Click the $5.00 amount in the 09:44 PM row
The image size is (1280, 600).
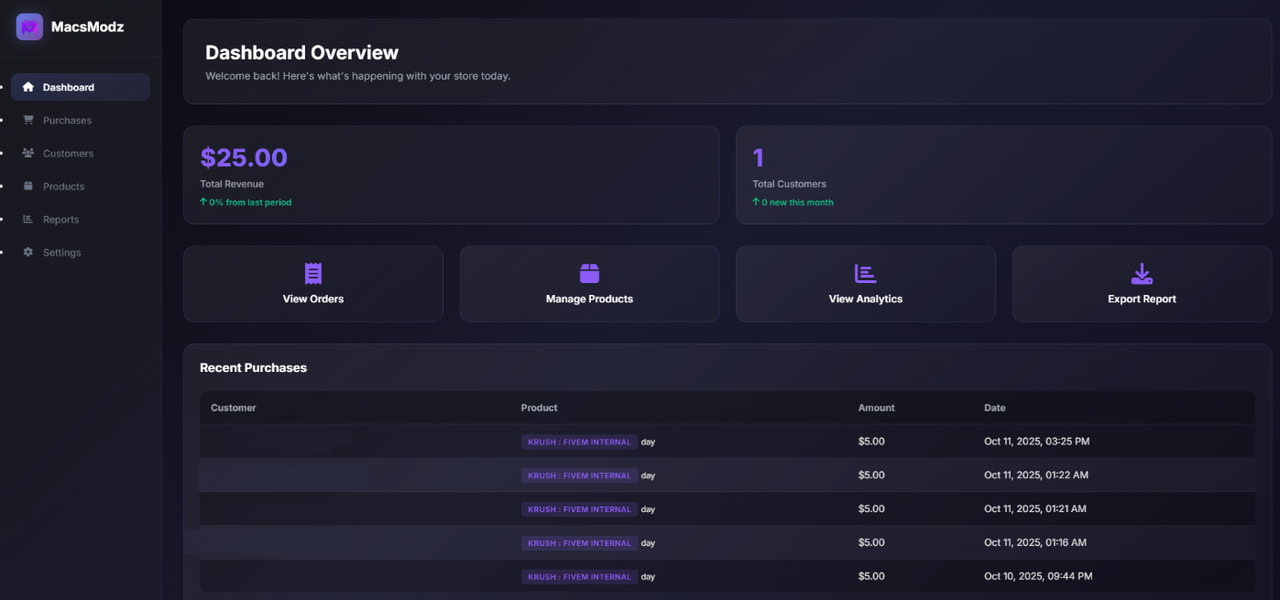click(871, 576)
